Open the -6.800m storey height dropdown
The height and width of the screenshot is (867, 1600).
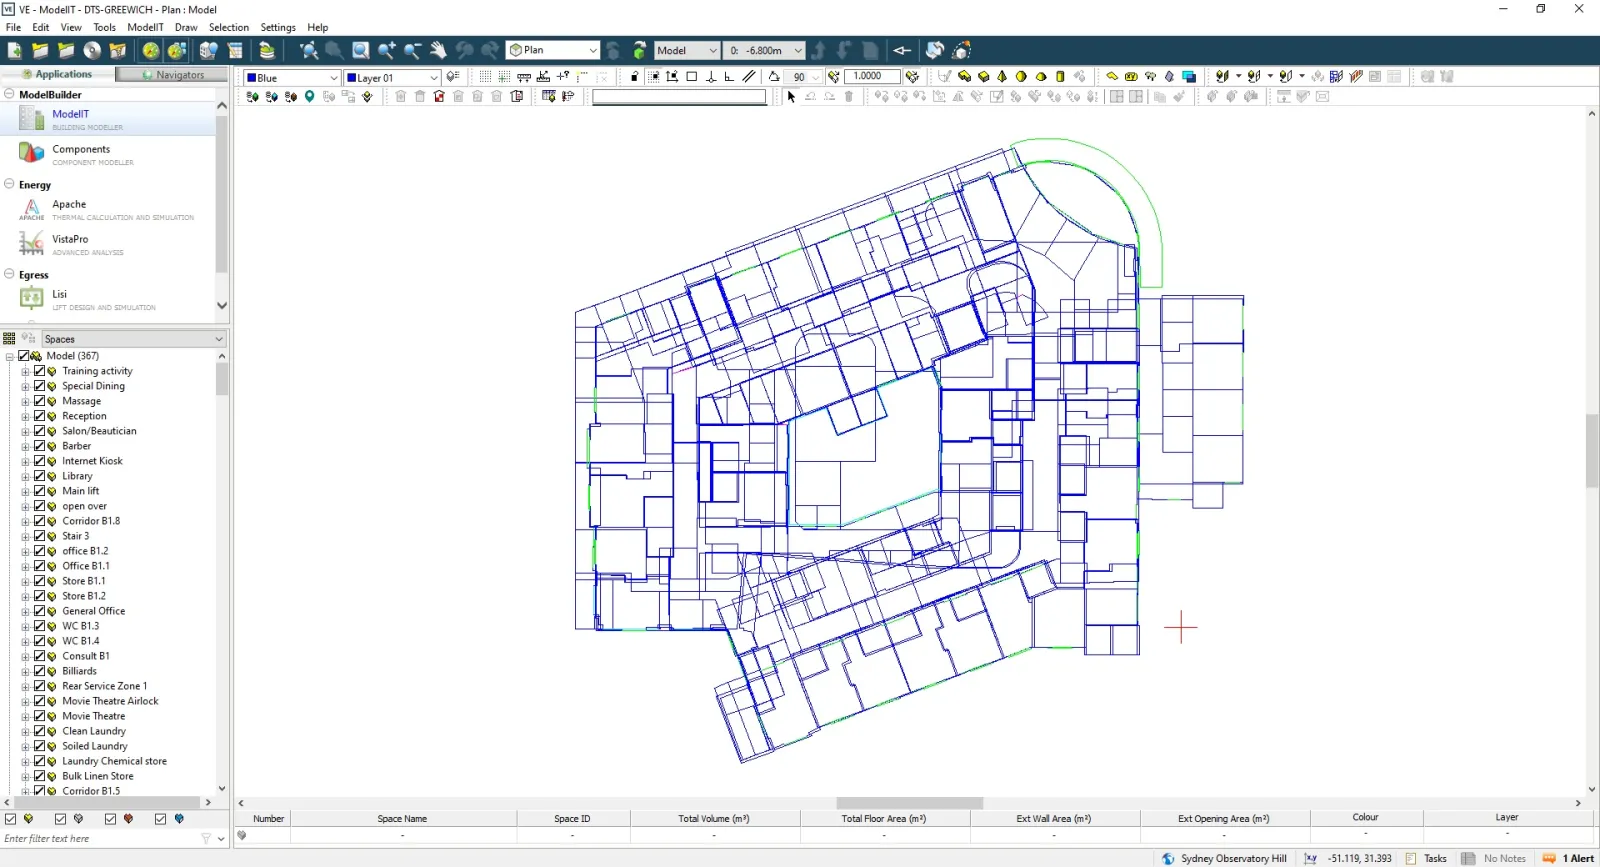(x=765, y=50)
